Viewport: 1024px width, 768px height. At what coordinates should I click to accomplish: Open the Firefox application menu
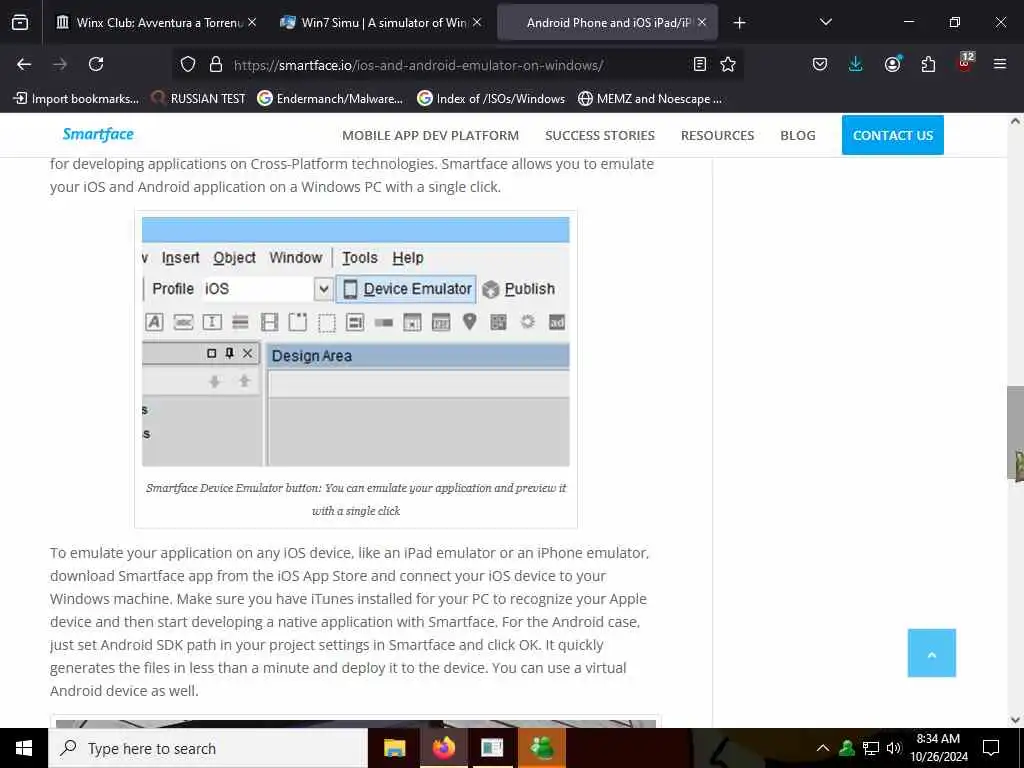[999, 64]
